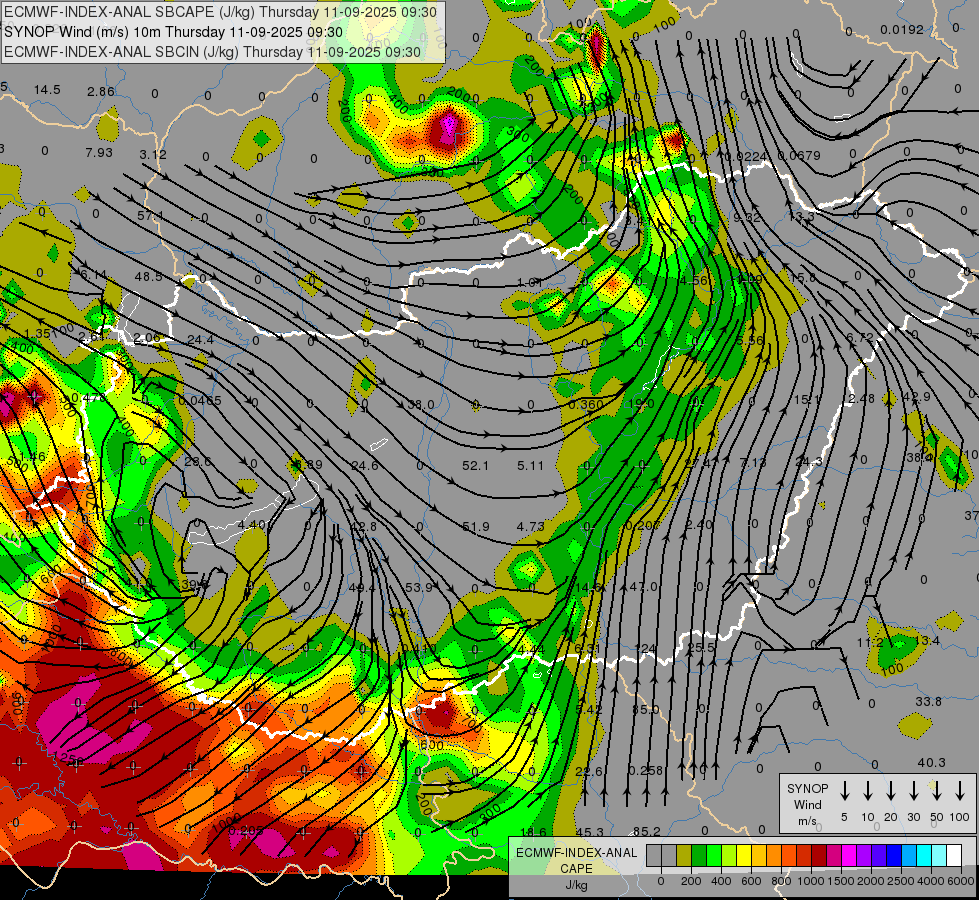Select the dark green CAPE legend swatch

(699, 855)
